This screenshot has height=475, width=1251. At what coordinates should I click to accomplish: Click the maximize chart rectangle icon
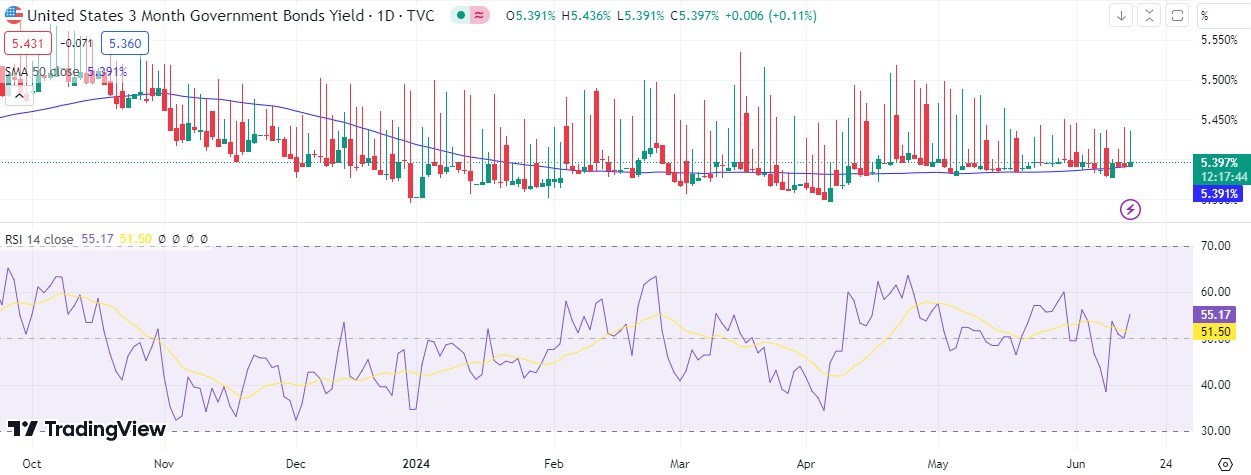(1177, 15)
